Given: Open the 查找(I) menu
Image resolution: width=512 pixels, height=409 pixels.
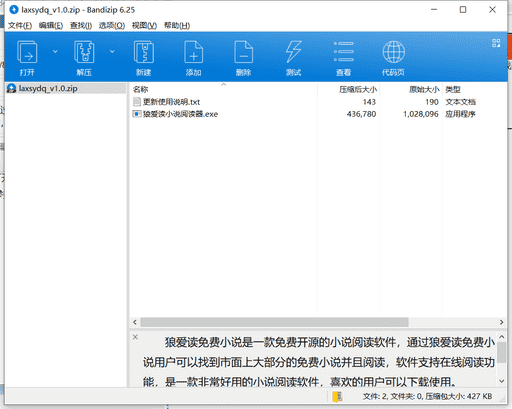Looking at the screenshot, I should (x=81, y=25).
